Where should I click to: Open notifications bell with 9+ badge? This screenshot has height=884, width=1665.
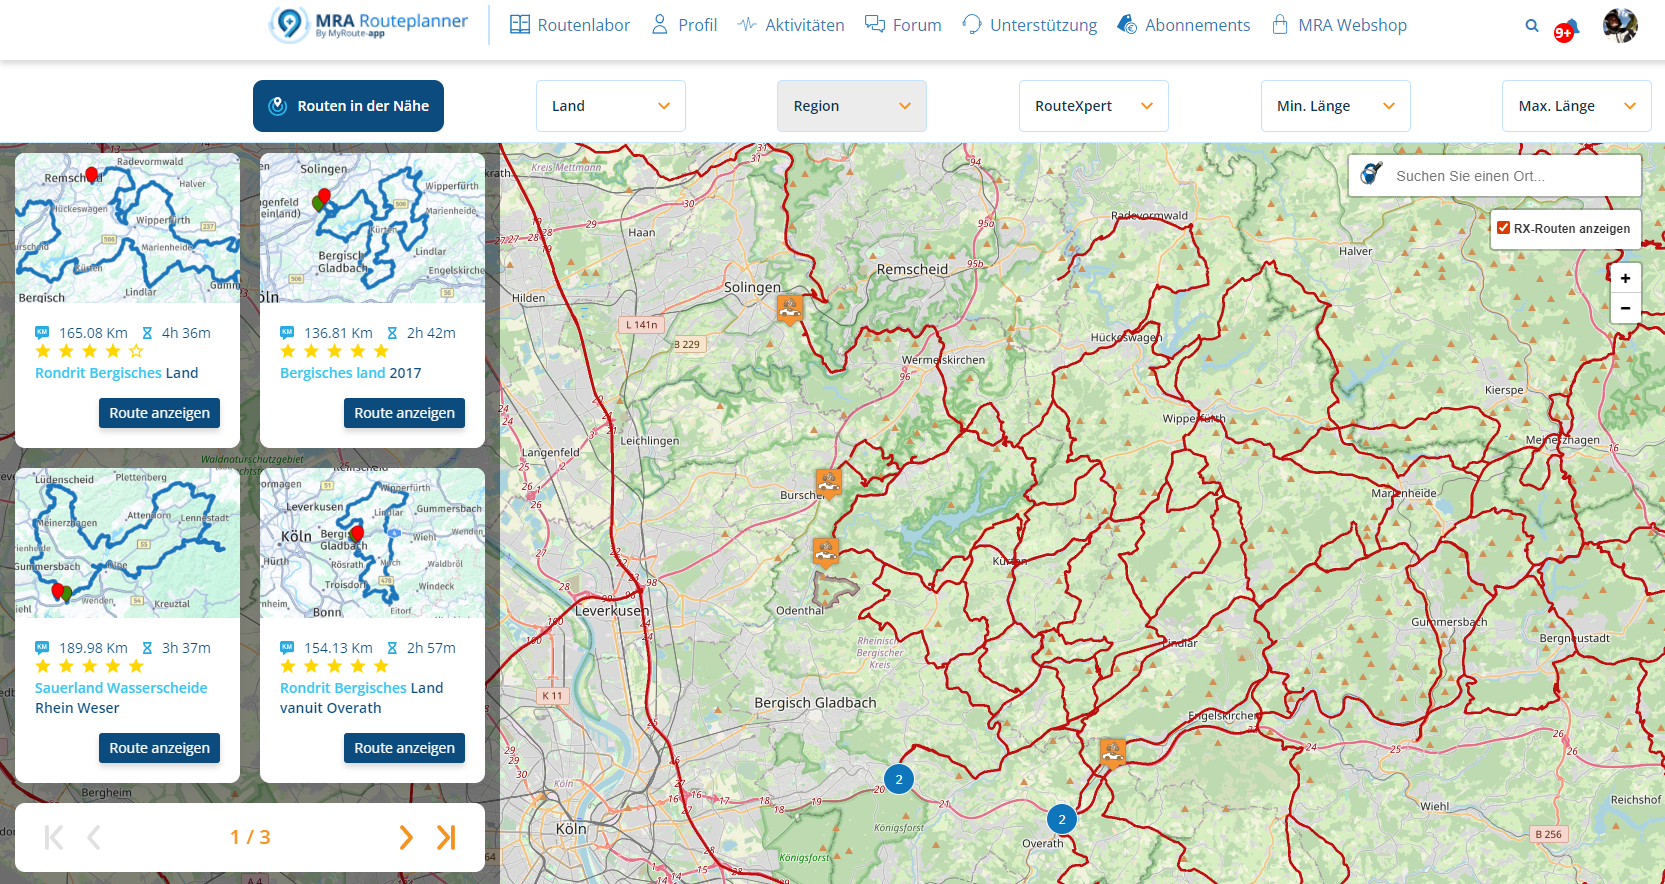(x=1566, y=30)
